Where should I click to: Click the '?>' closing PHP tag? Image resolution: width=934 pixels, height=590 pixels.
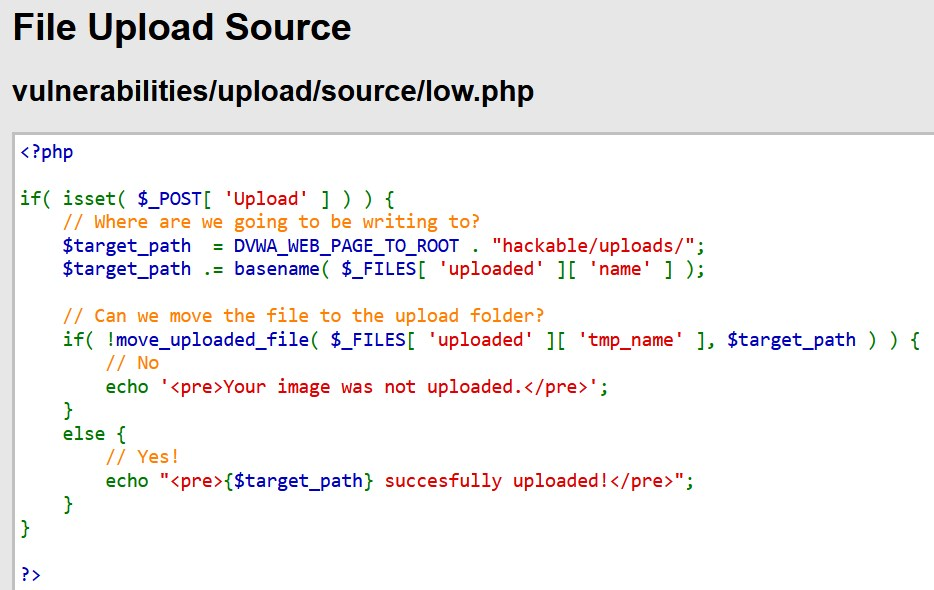click(30, 575)
